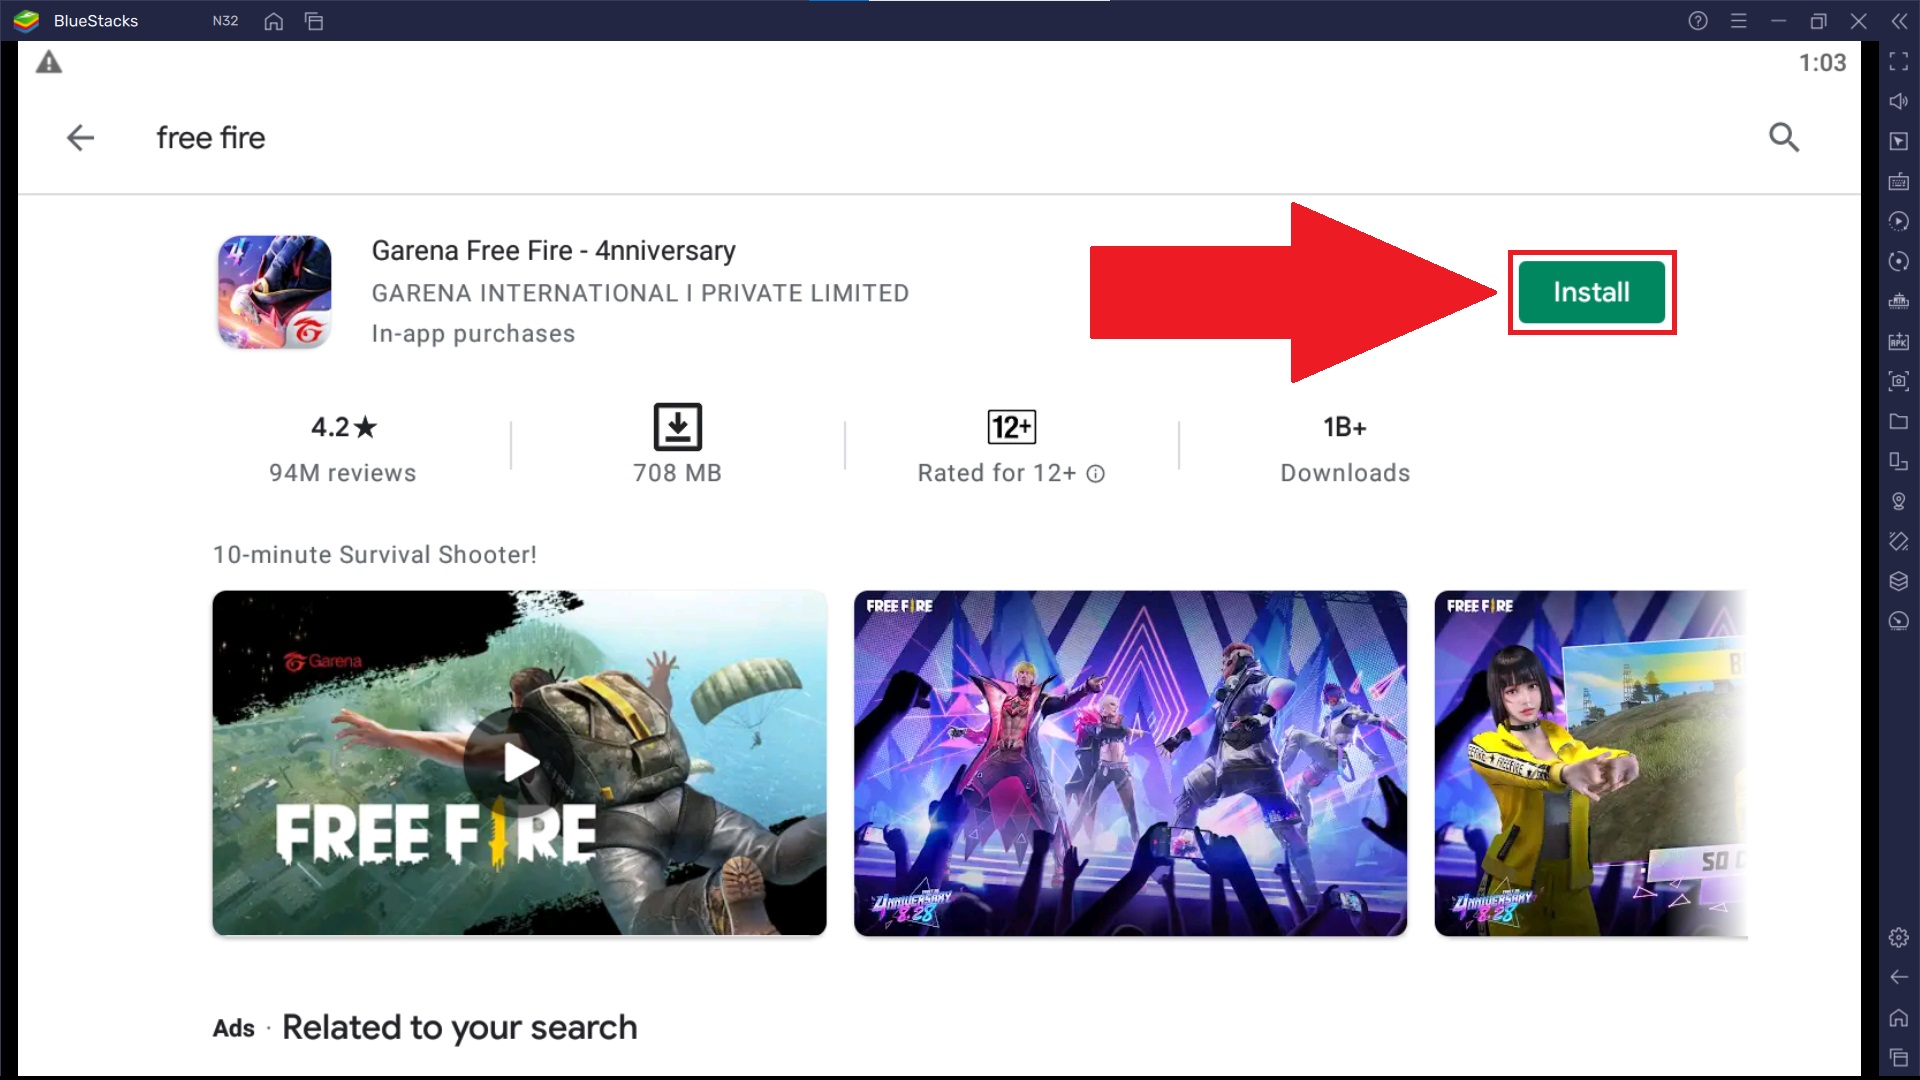This screenshot has width=1920, height=1080.
Task: Click the 94M reviews text
Action: [343, 473]
